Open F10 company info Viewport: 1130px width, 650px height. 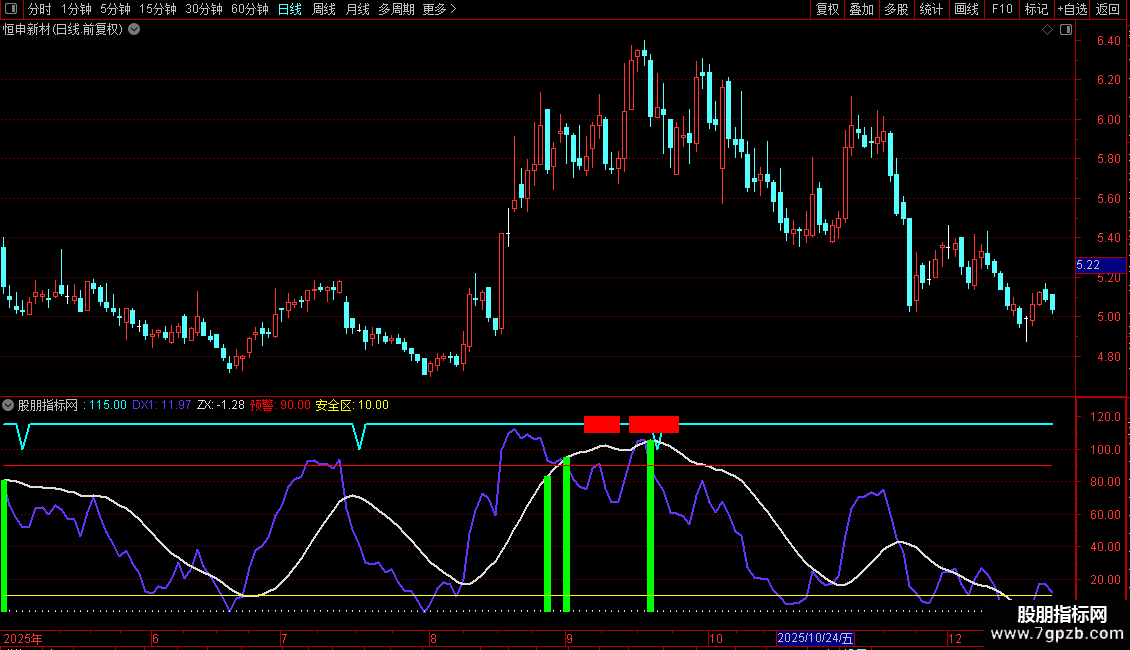tap(1002, 9)
